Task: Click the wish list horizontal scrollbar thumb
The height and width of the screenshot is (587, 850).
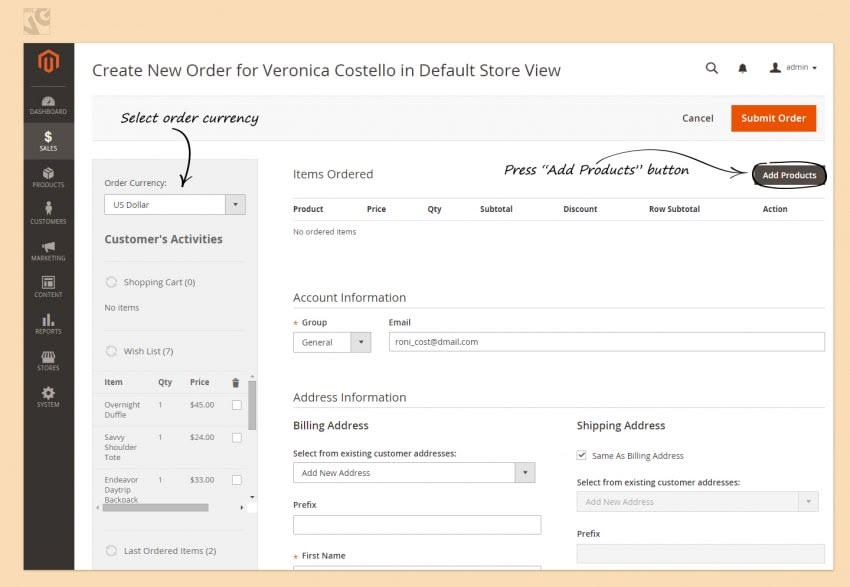Action: pyautogui.click(x=156, y=508)
